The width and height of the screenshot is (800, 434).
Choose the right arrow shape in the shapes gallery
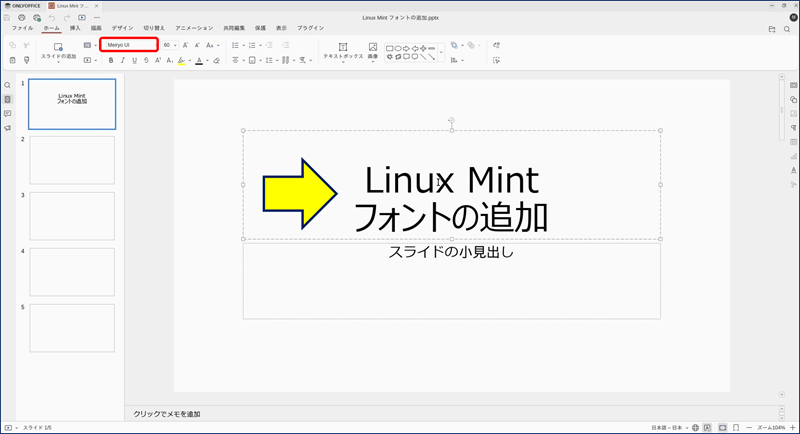pyautogui.click(x=406, y=48)
